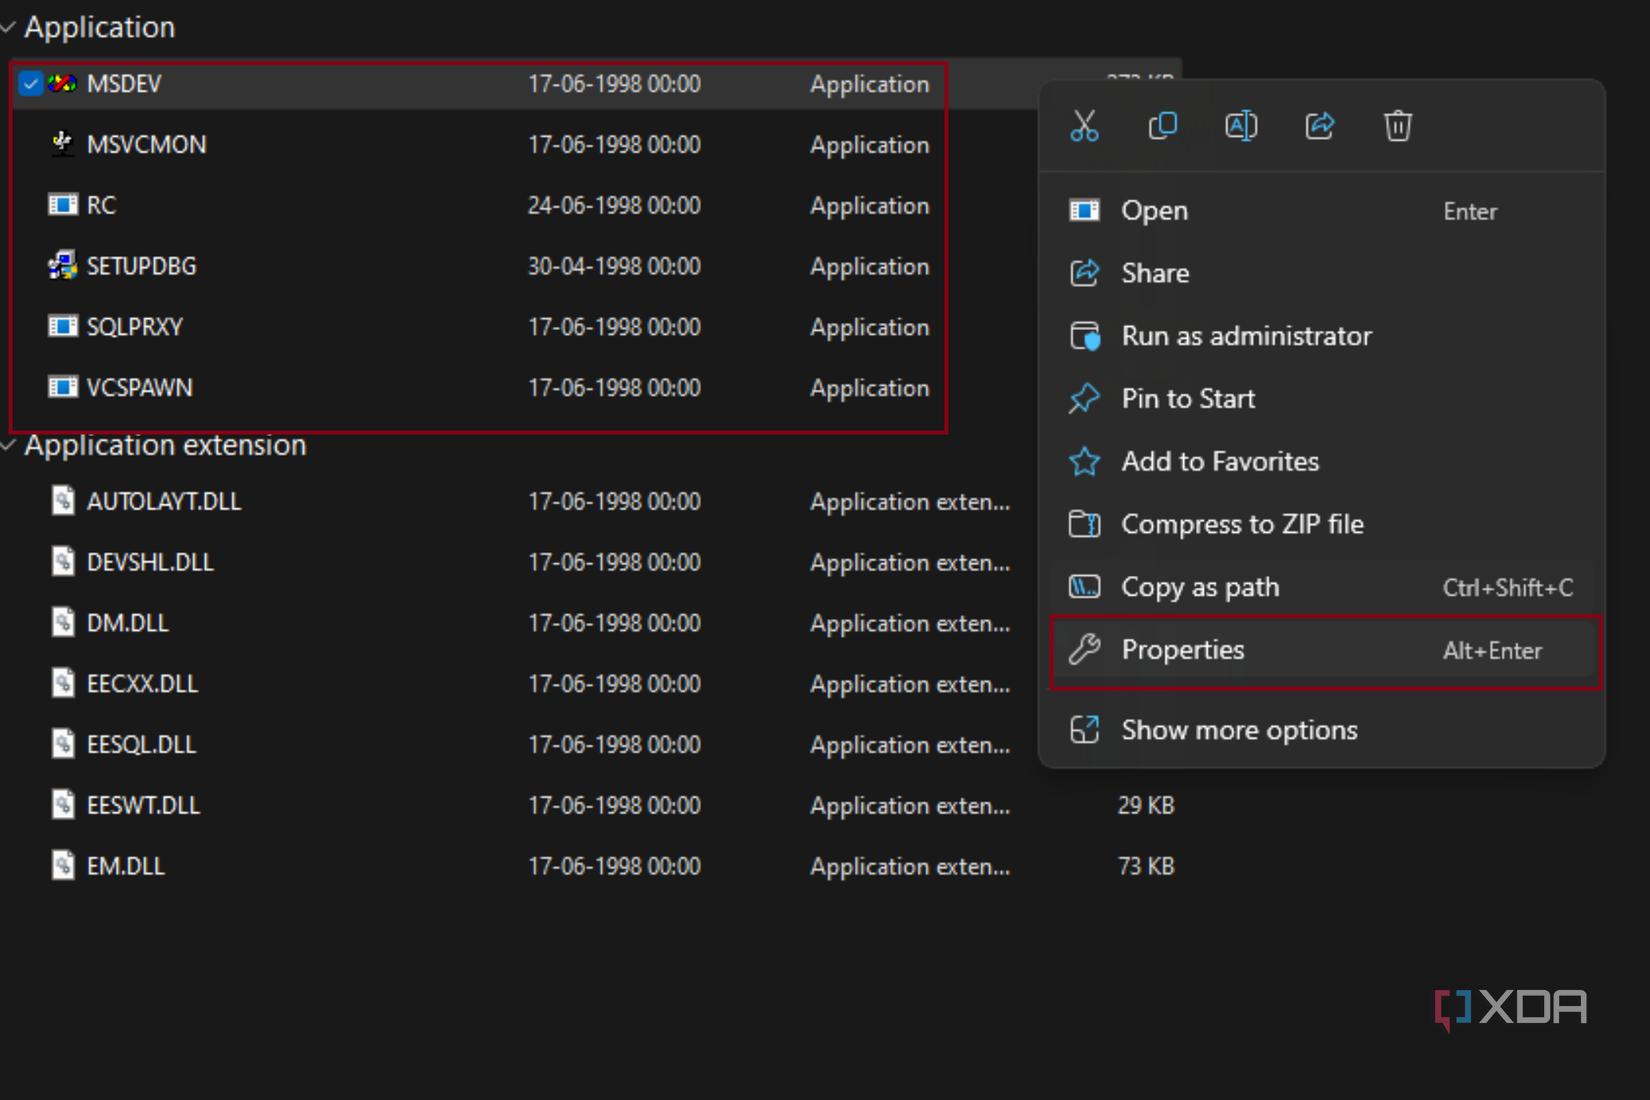1650x1100 pixels.
Task: Choose Share from the context menu
Action: pyautogui.click(x=1322, y=273)
